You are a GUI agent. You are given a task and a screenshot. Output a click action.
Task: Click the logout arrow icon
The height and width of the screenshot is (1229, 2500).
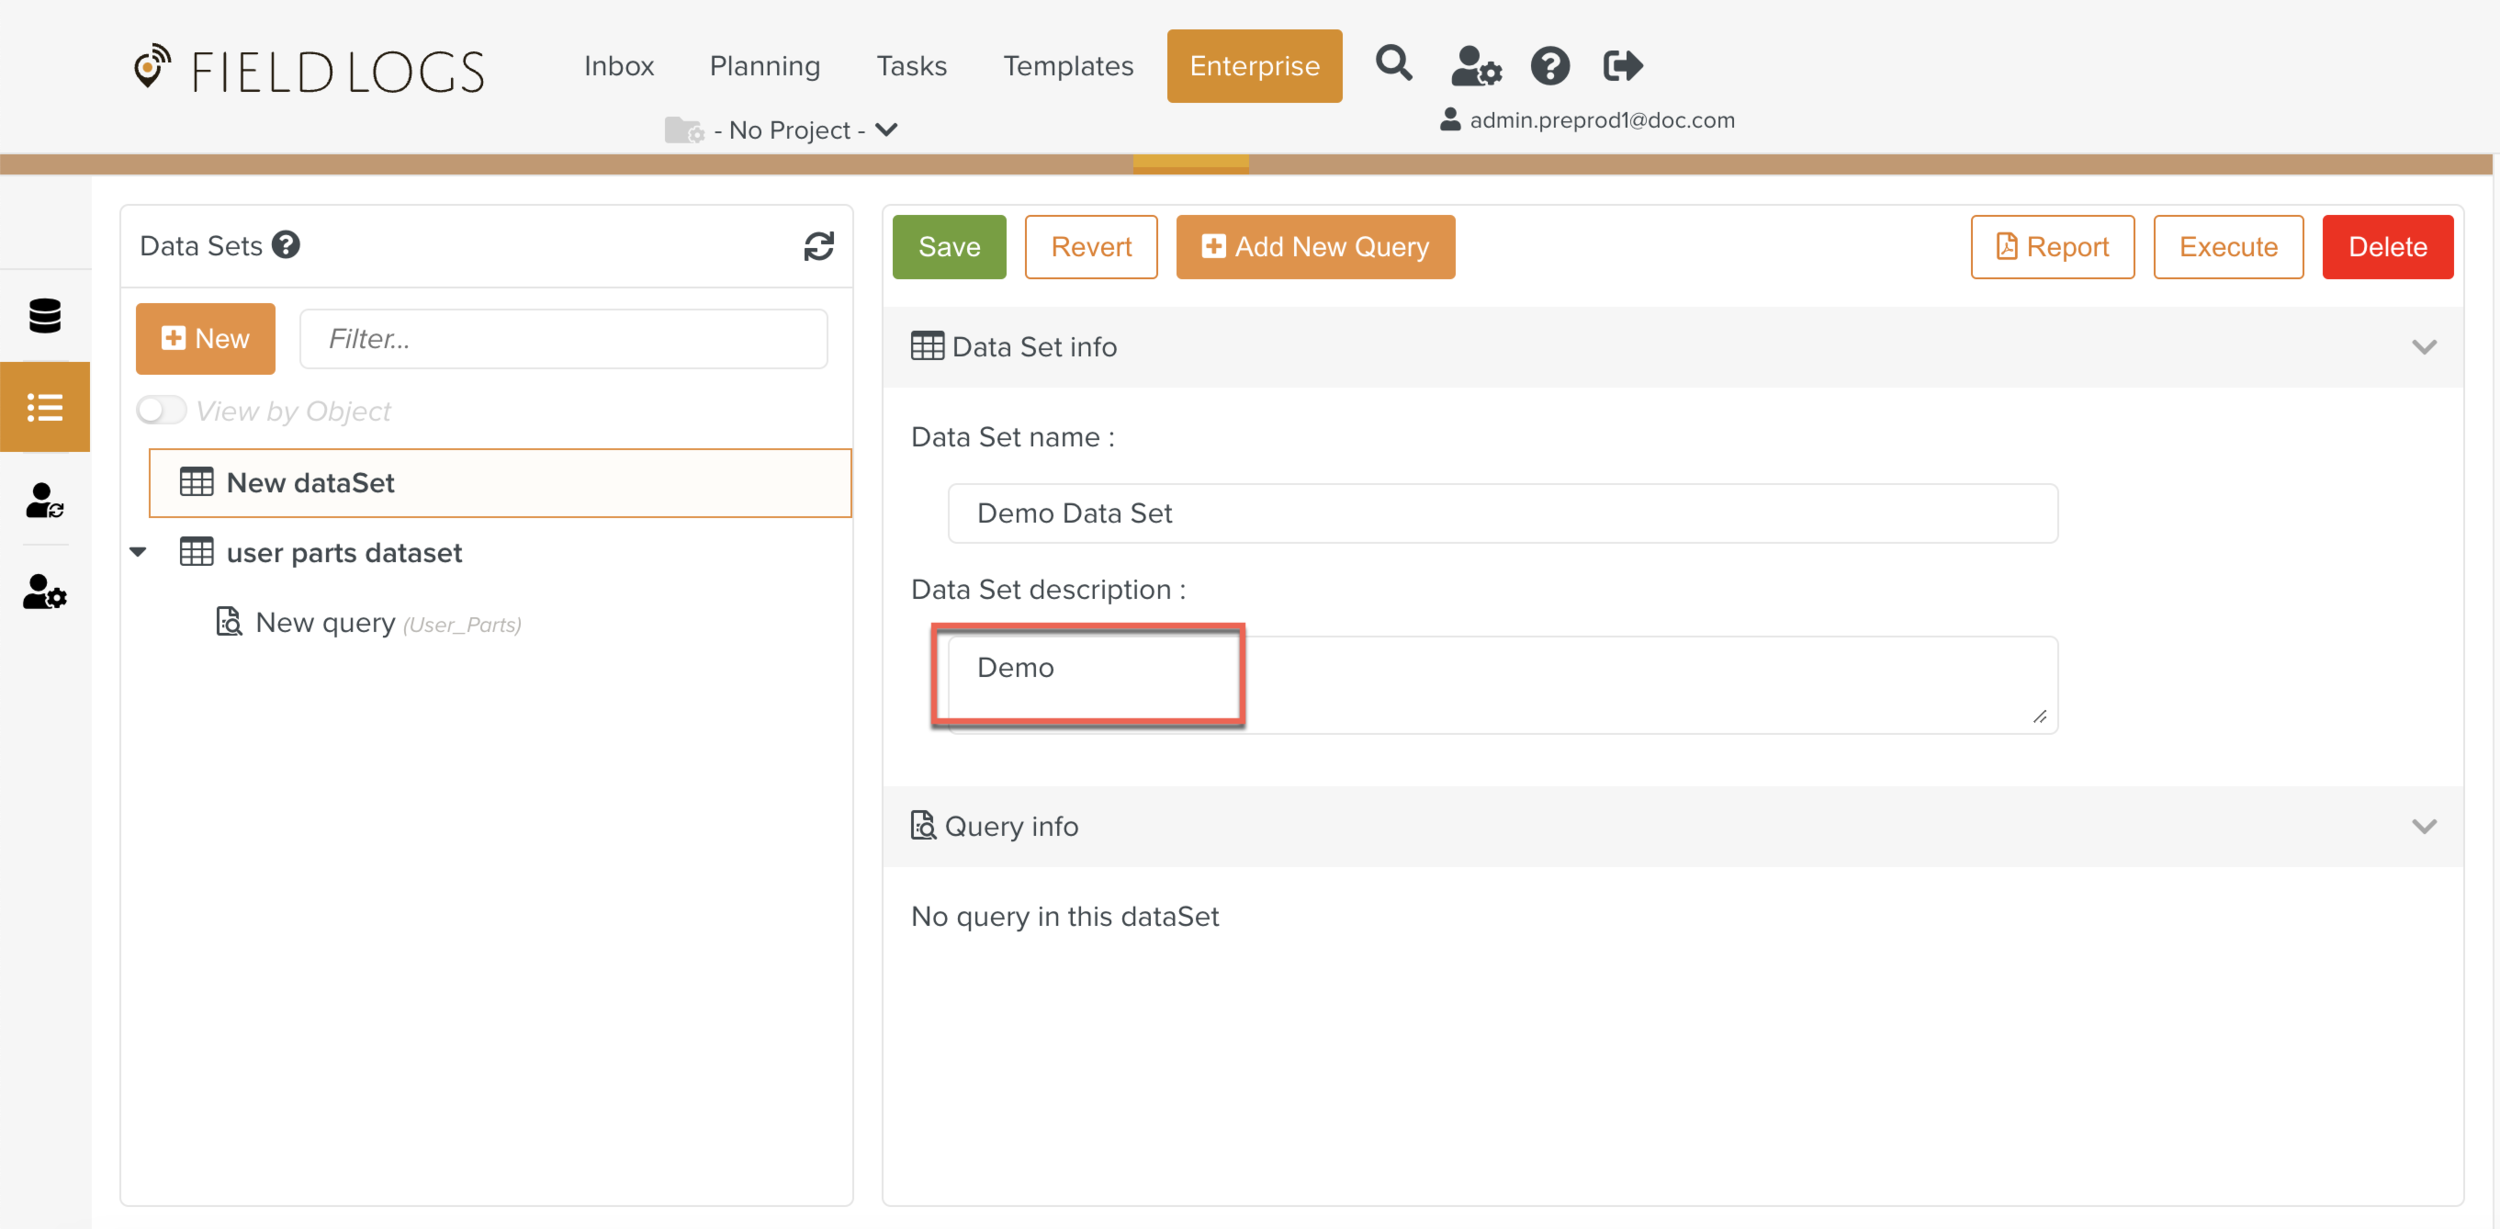point(1622,67)
